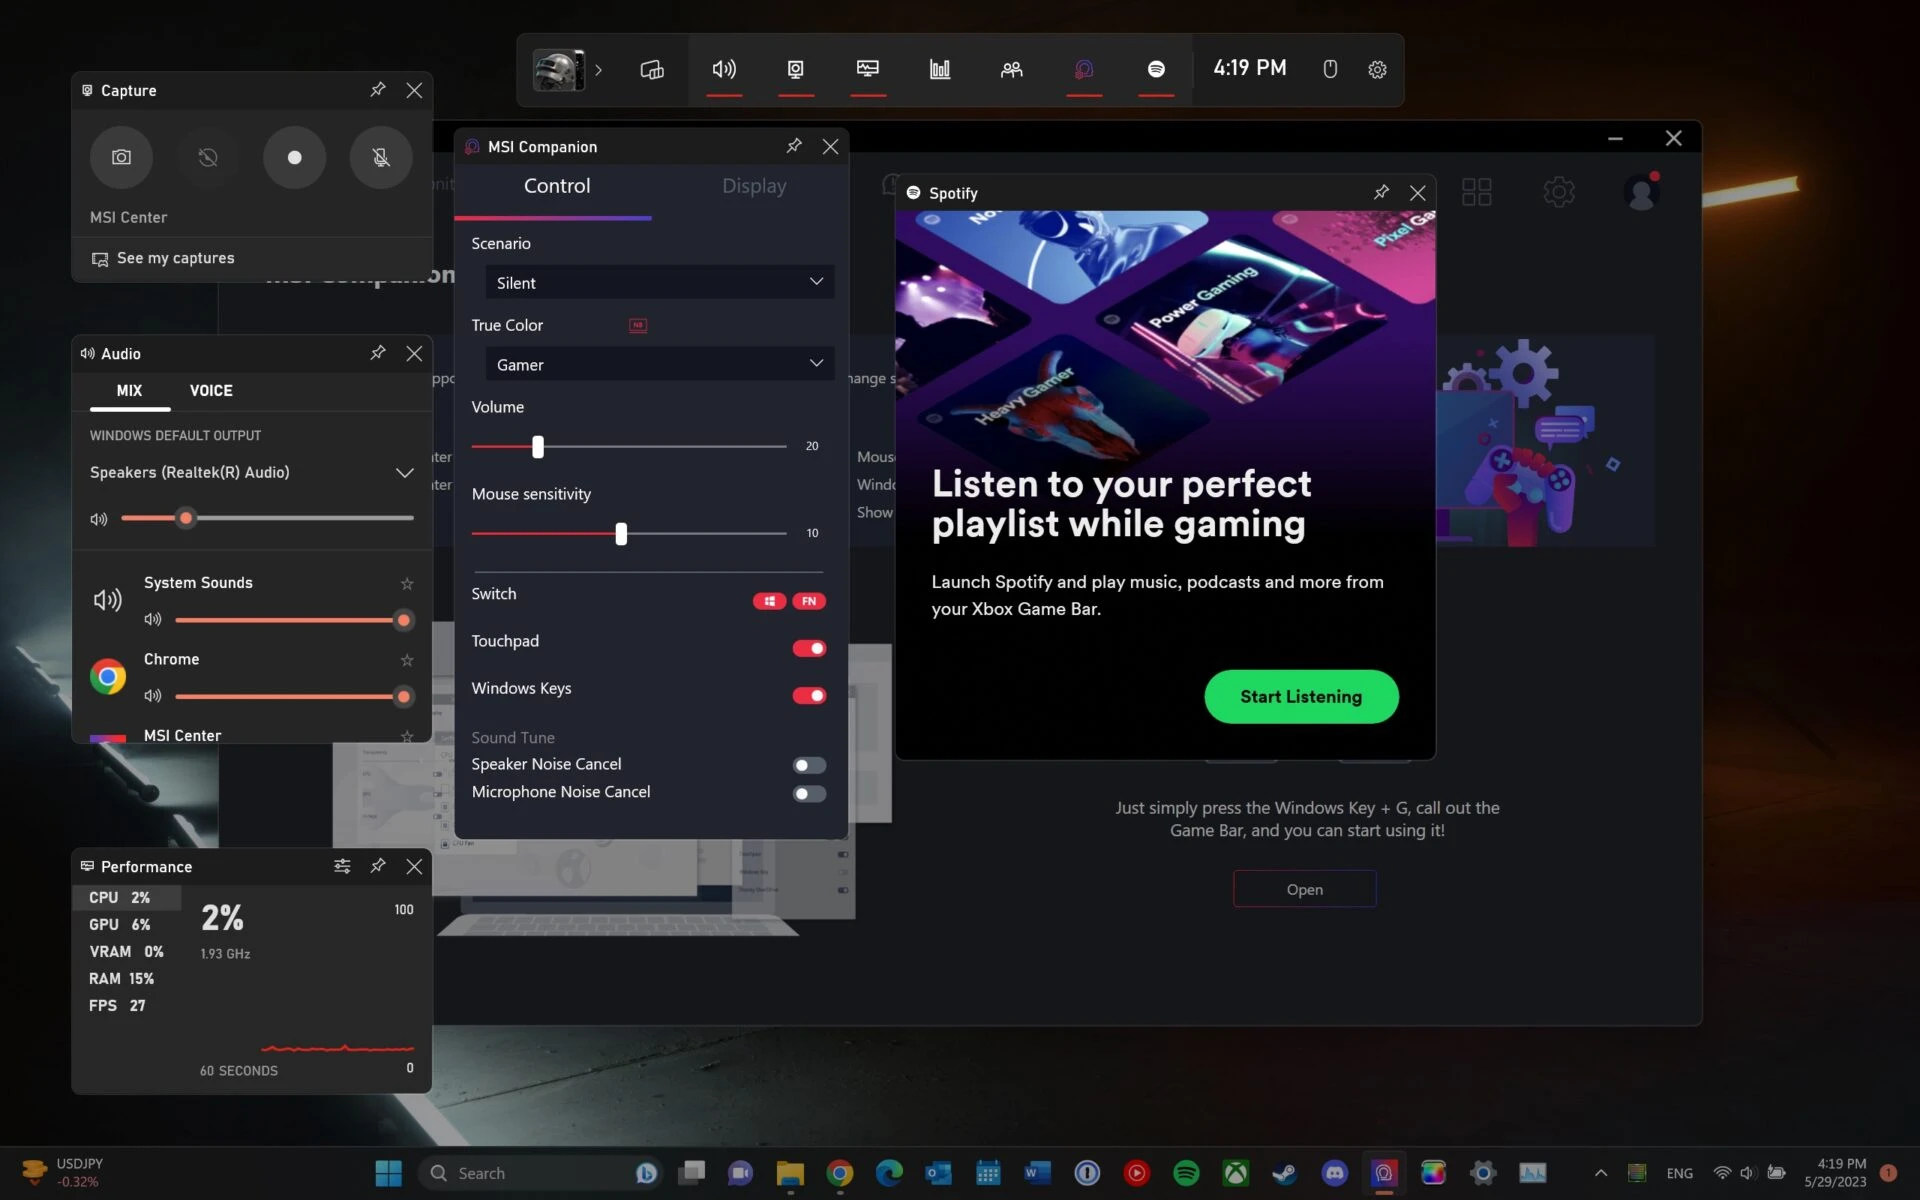Viewport: 1920px width, 1200px height.
Task: Open the Scenario dropdown showing Silent
Action: [660, 282]
